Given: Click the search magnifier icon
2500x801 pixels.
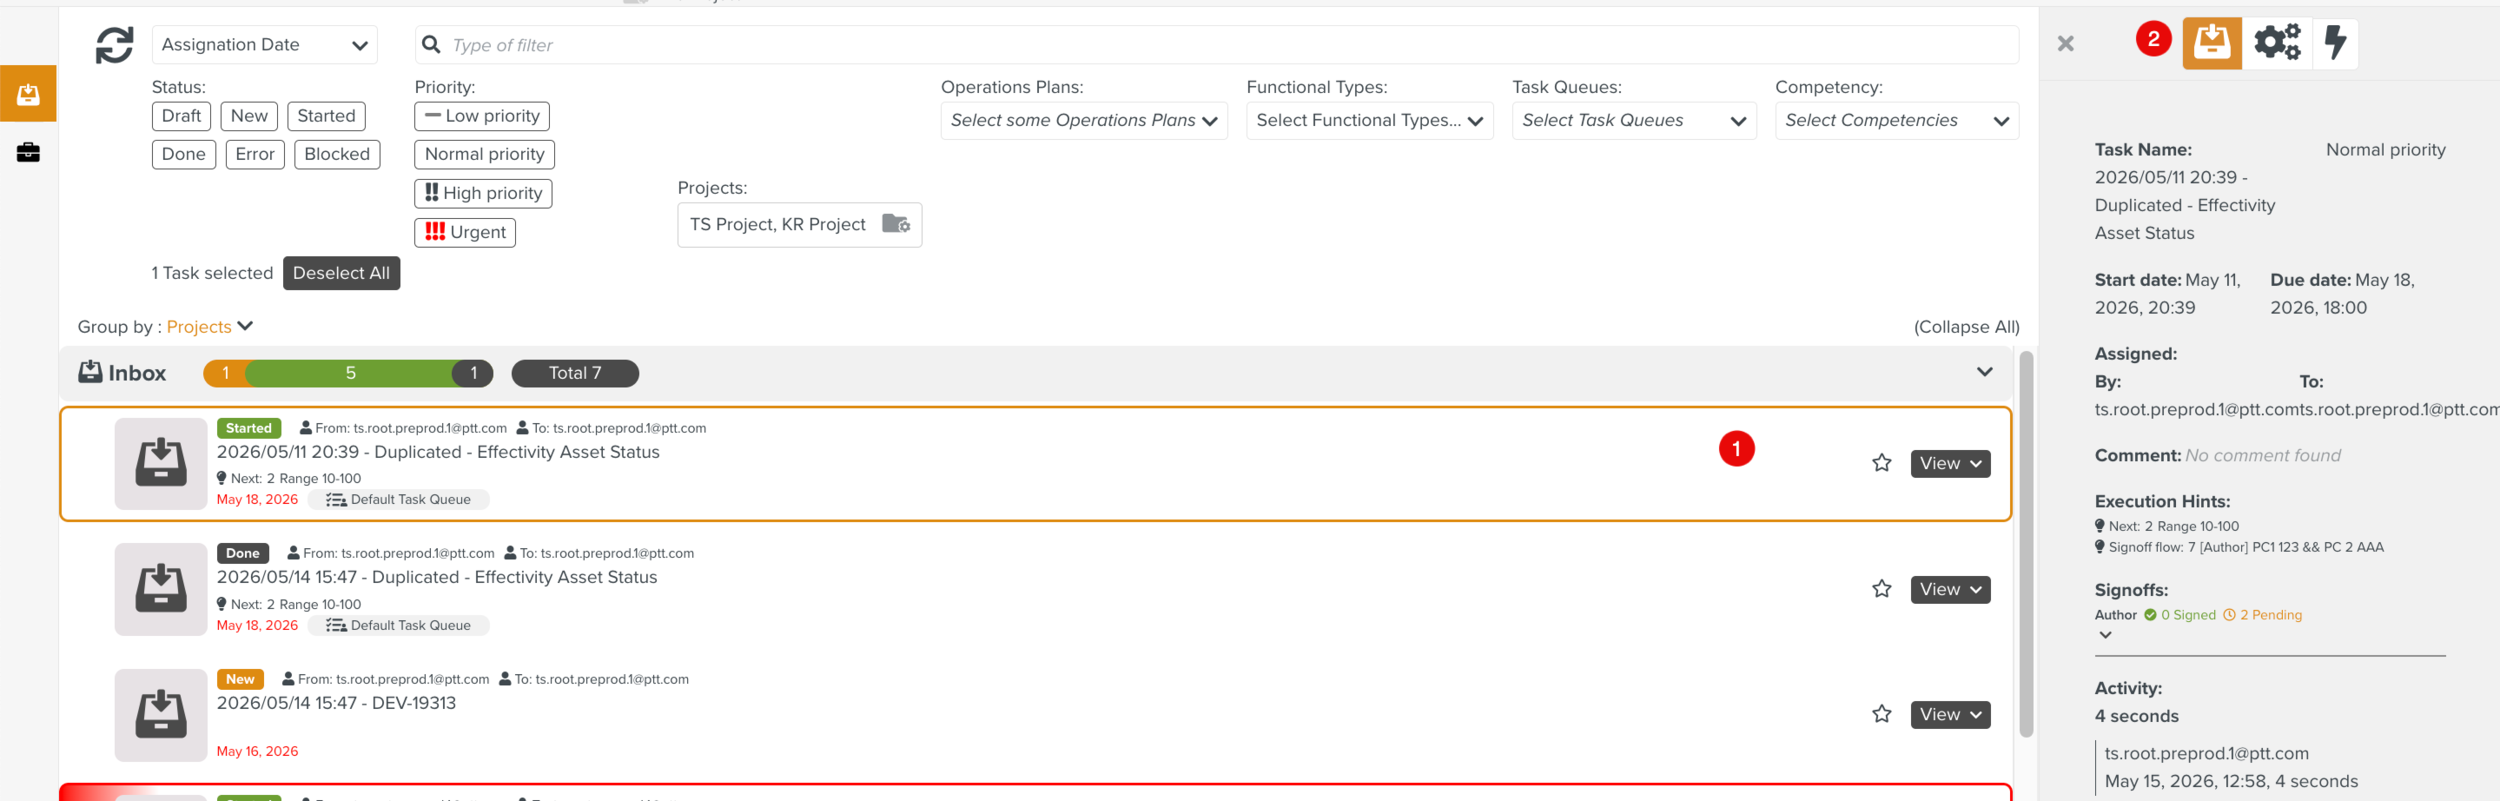Looking at the screenshot, I should [431, 45].
